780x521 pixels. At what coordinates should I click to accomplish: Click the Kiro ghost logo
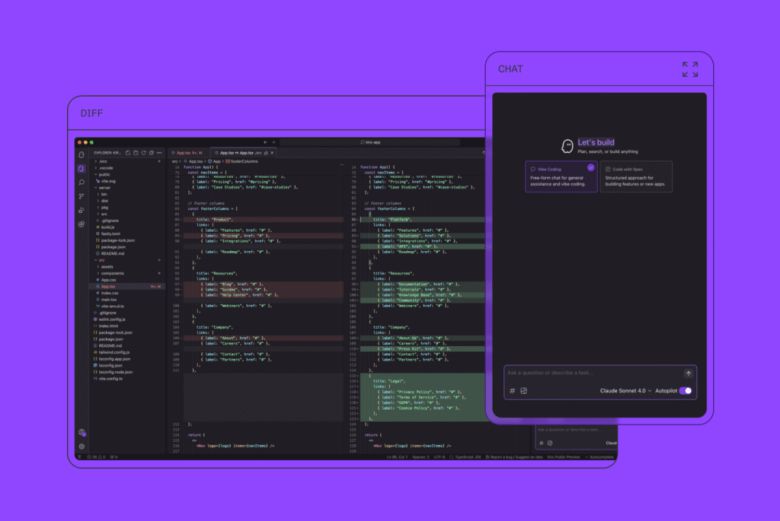point(567,146)
